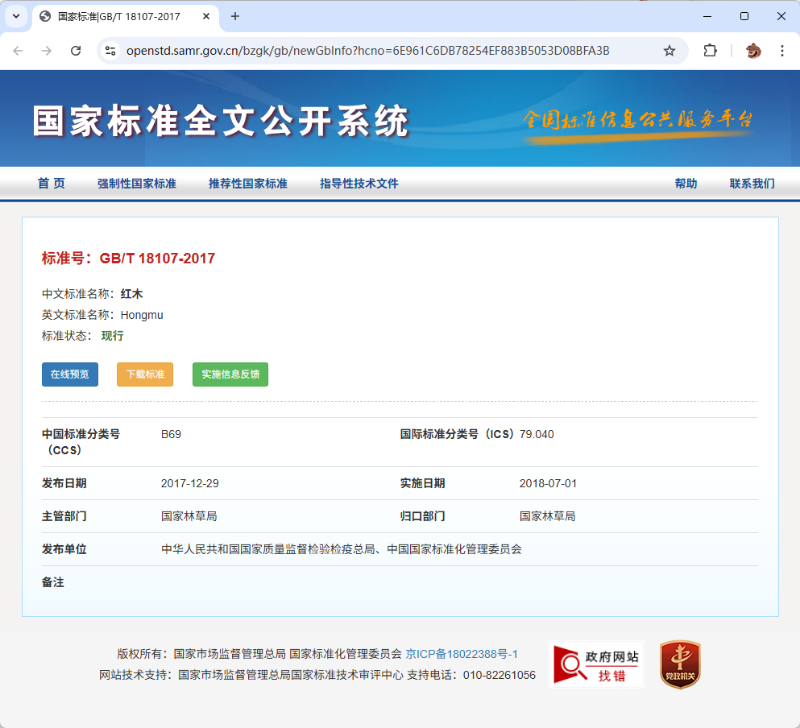This screenshot has width=800, height=728.
Task: Open the 京ICP备18022388号-1 link
Action: point(461,654)
